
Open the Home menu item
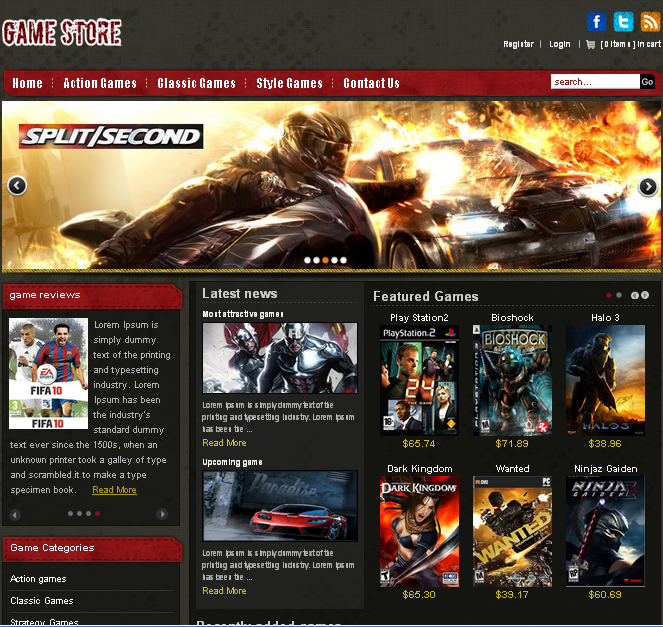27,83
